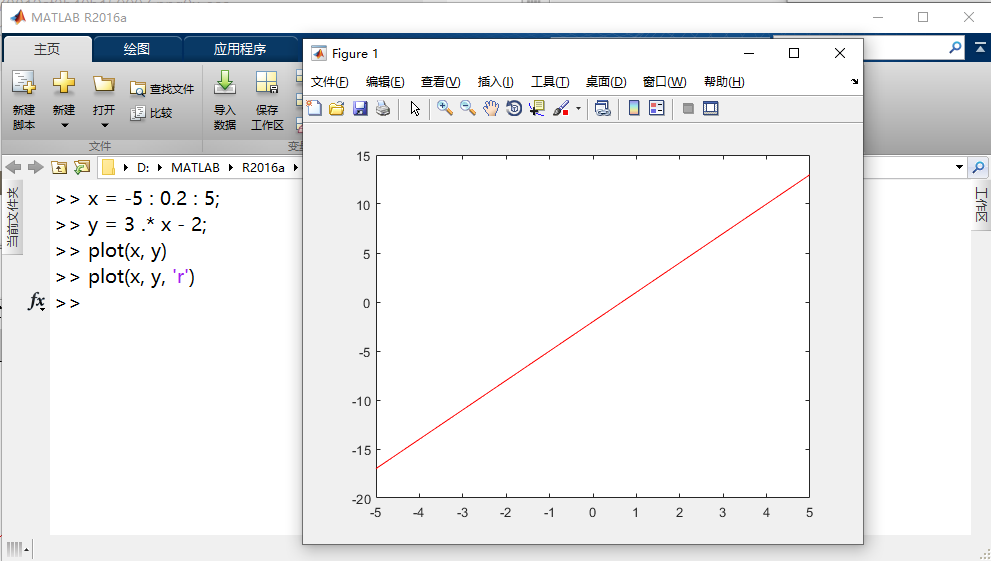Screen dimensions: 991x561
Task: Click the Link Plot icon
Action: pos(603,109)
